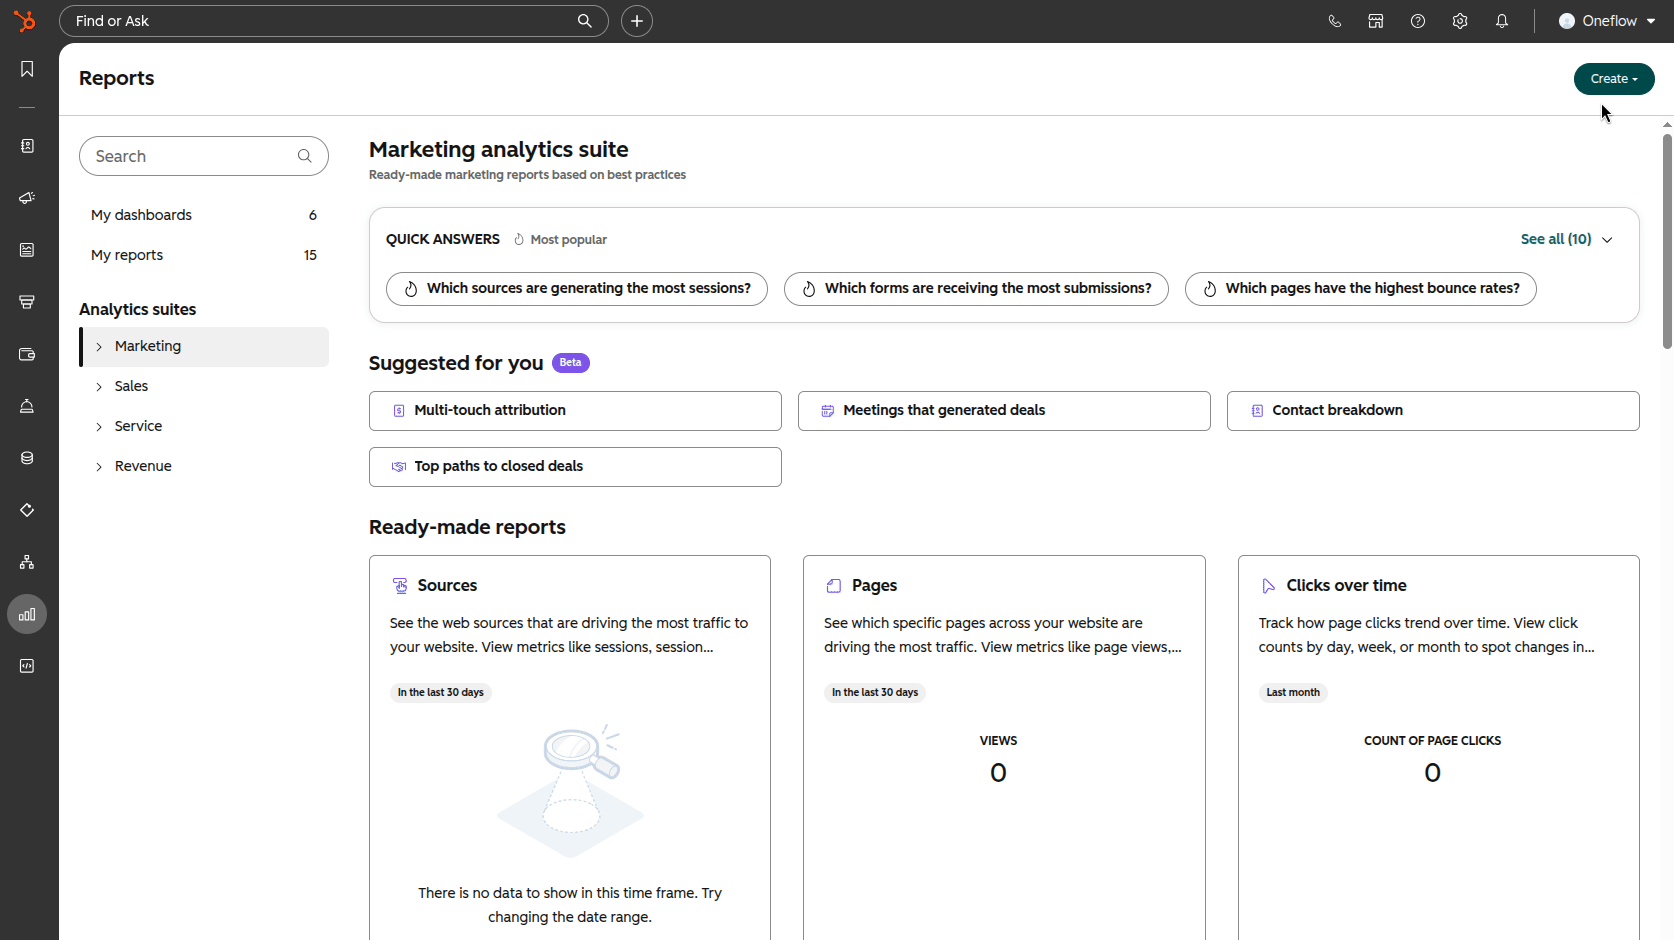Click the Meetings that generated deals calendar icon

click(828, 411)
